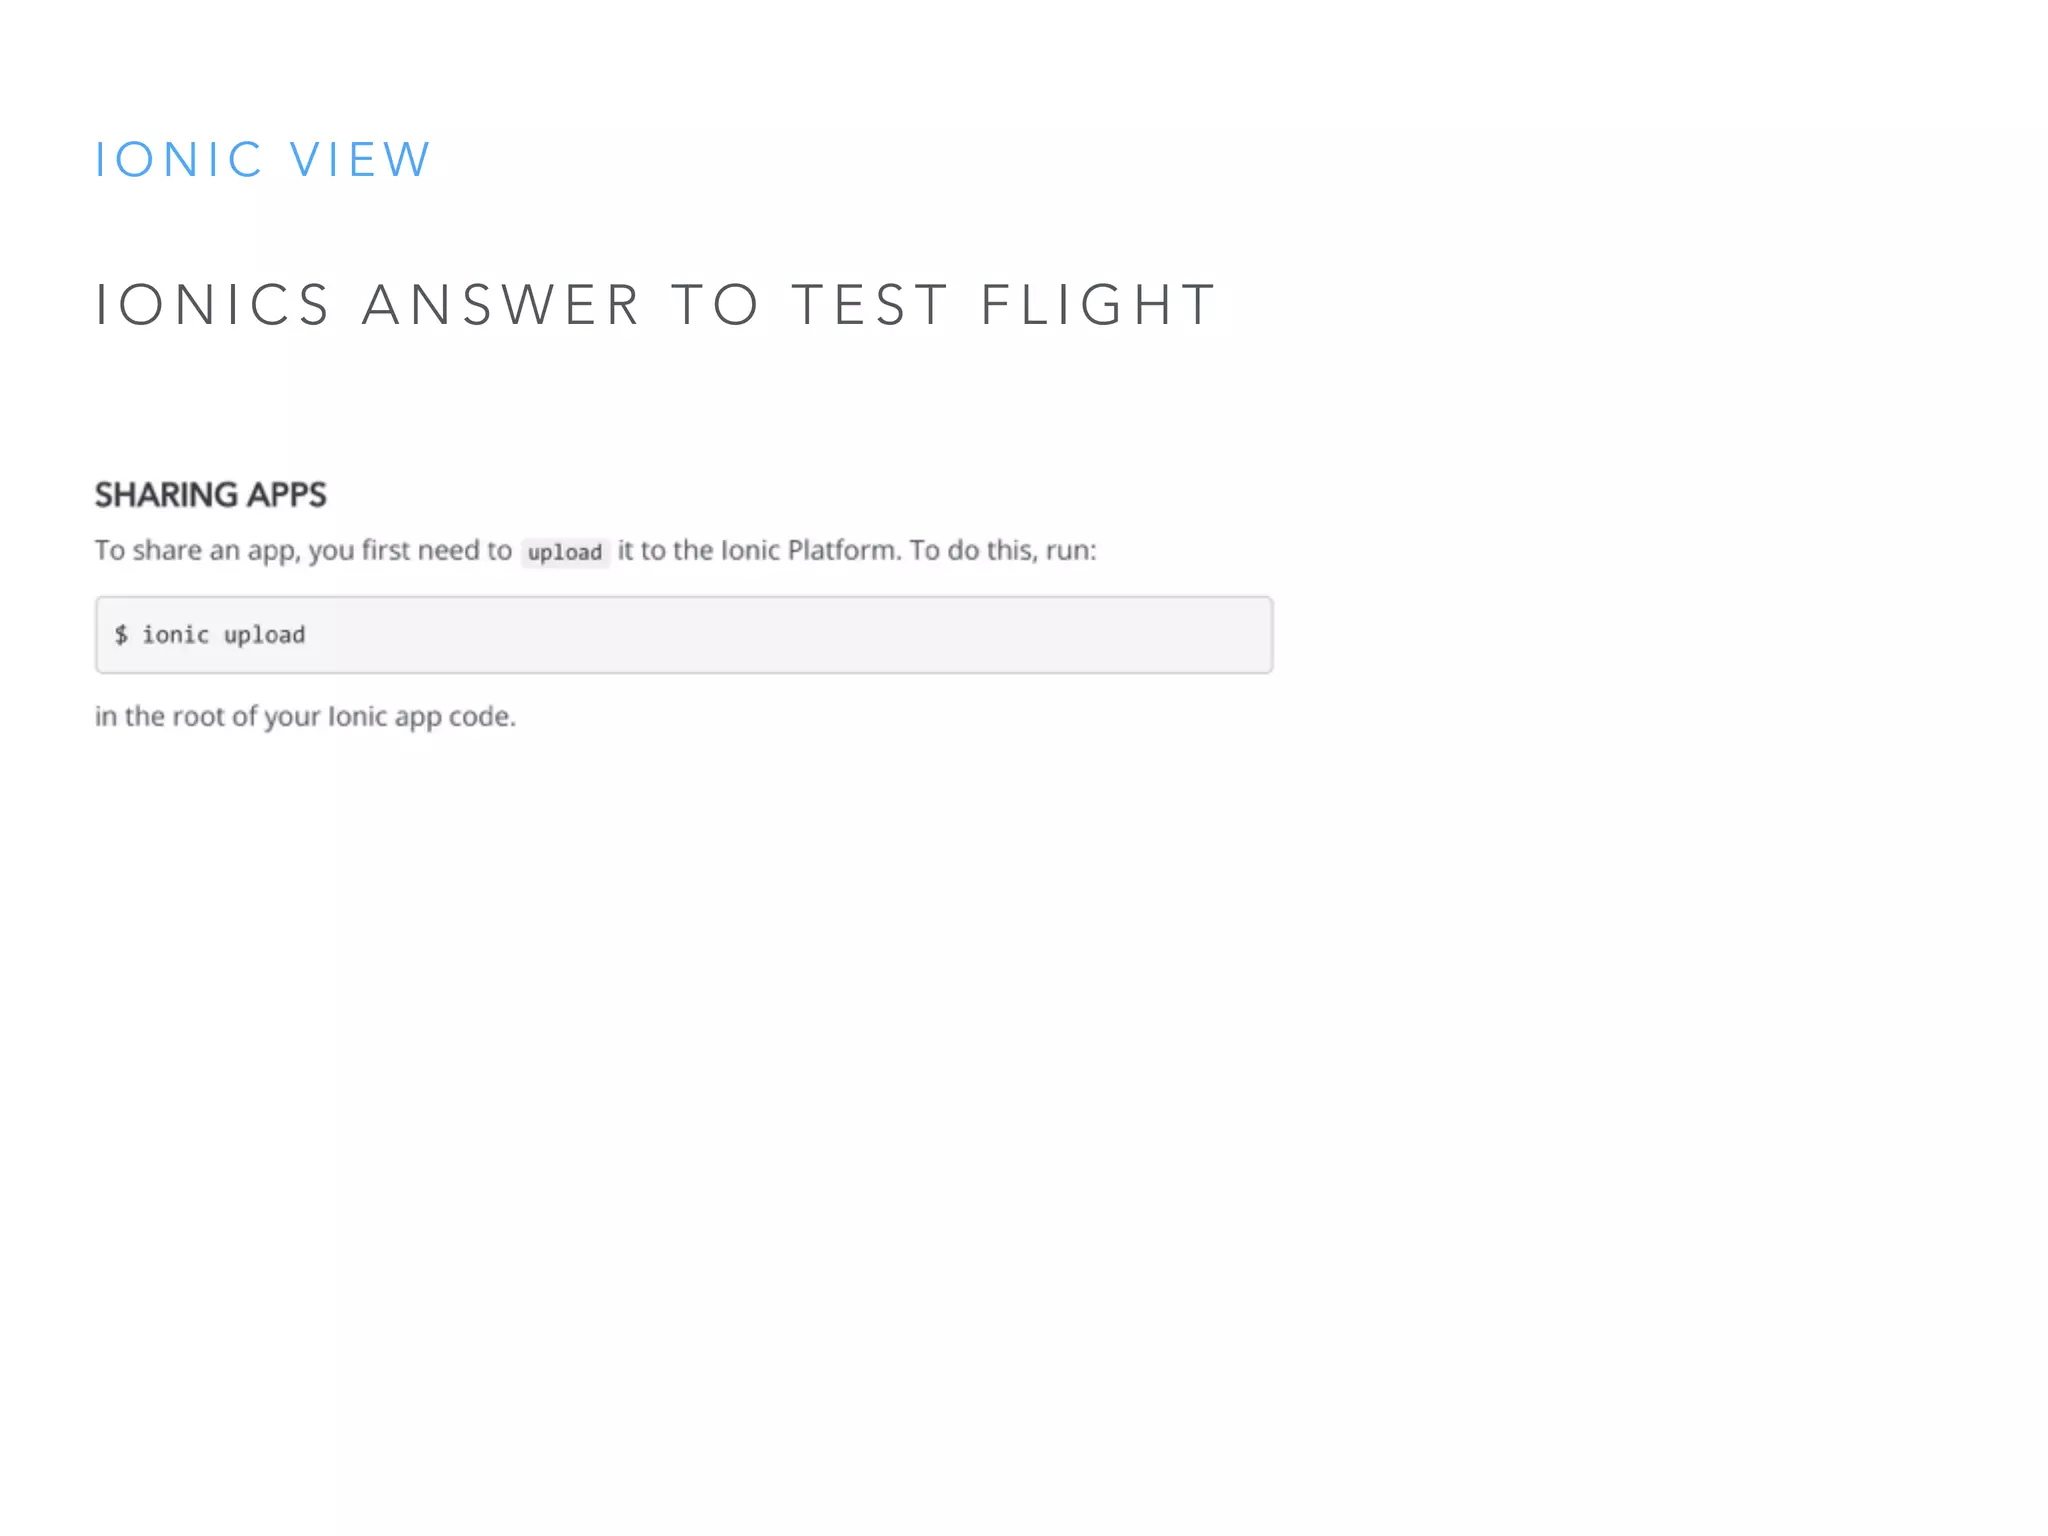This screenshot has height=1536, width=2048.
Task: Click the inline "upload" code tag in paragraph
Action: [565, 553]
